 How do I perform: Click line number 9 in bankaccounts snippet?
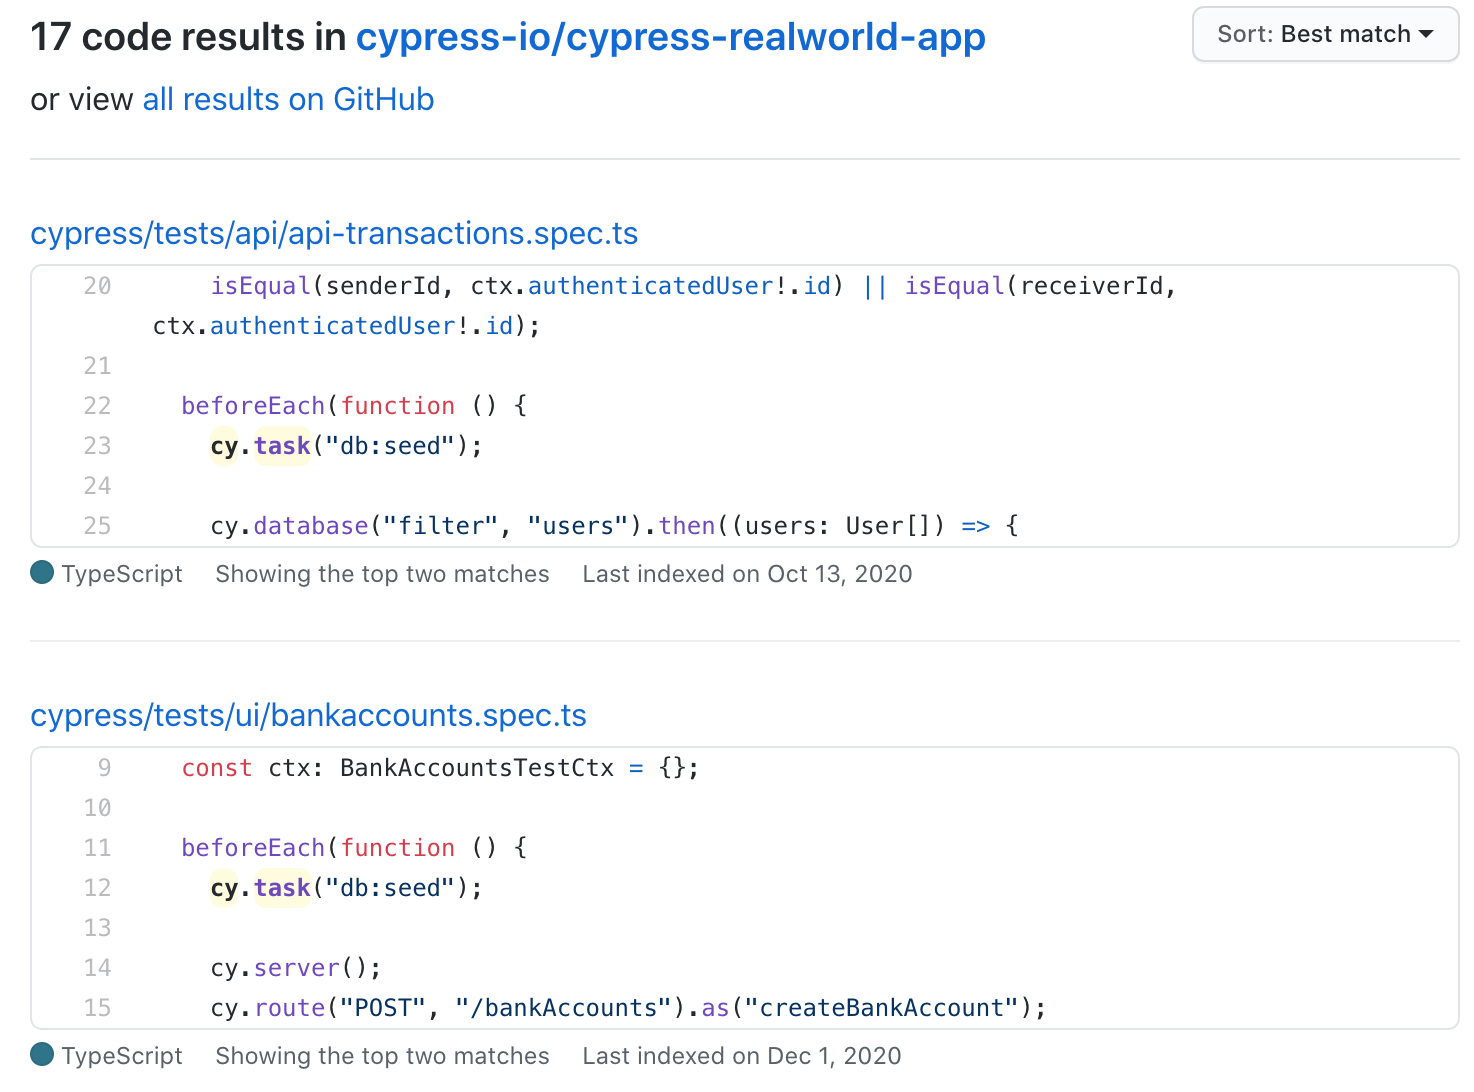(x=104, y=768)
